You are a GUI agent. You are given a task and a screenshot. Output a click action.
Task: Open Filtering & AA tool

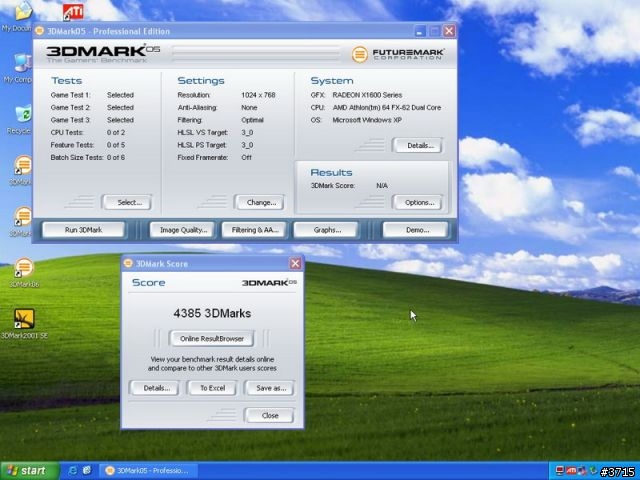click(x=255, y=230)
